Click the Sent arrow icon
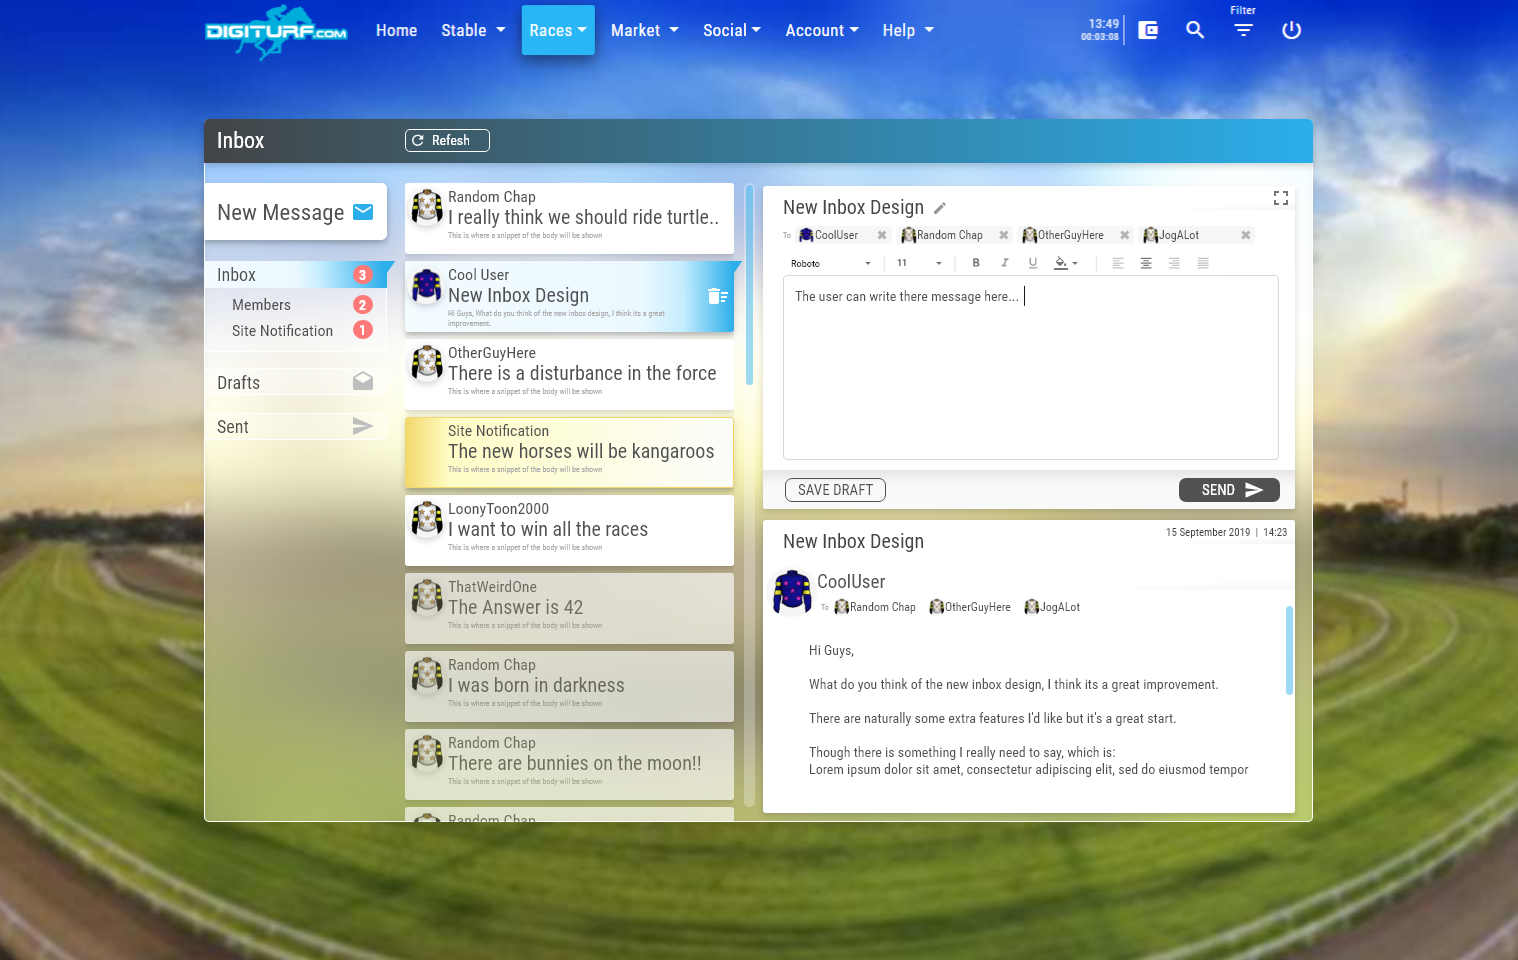1518x960 pixels. (x=363, y=426)
